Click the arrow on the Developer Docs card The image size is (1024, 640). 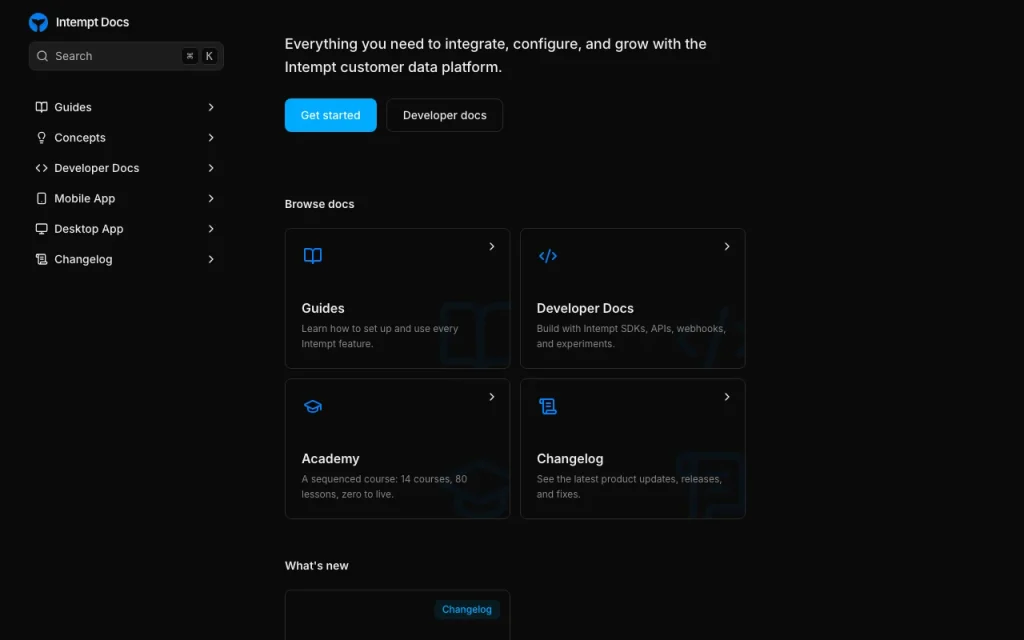[x=727, y=246]
